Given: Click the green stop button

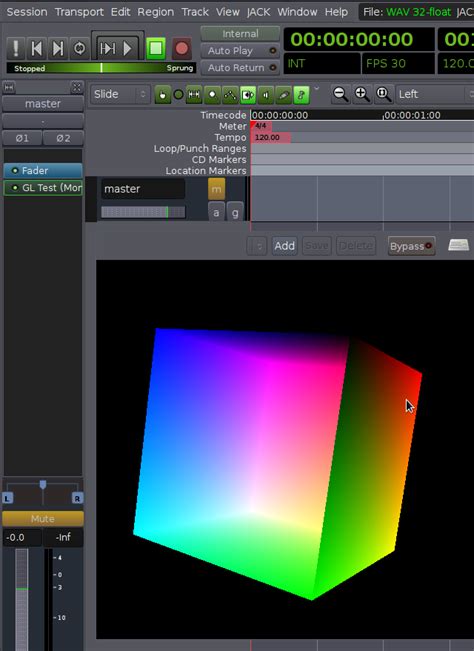Looking at the screenshot, I should (156, 49).
